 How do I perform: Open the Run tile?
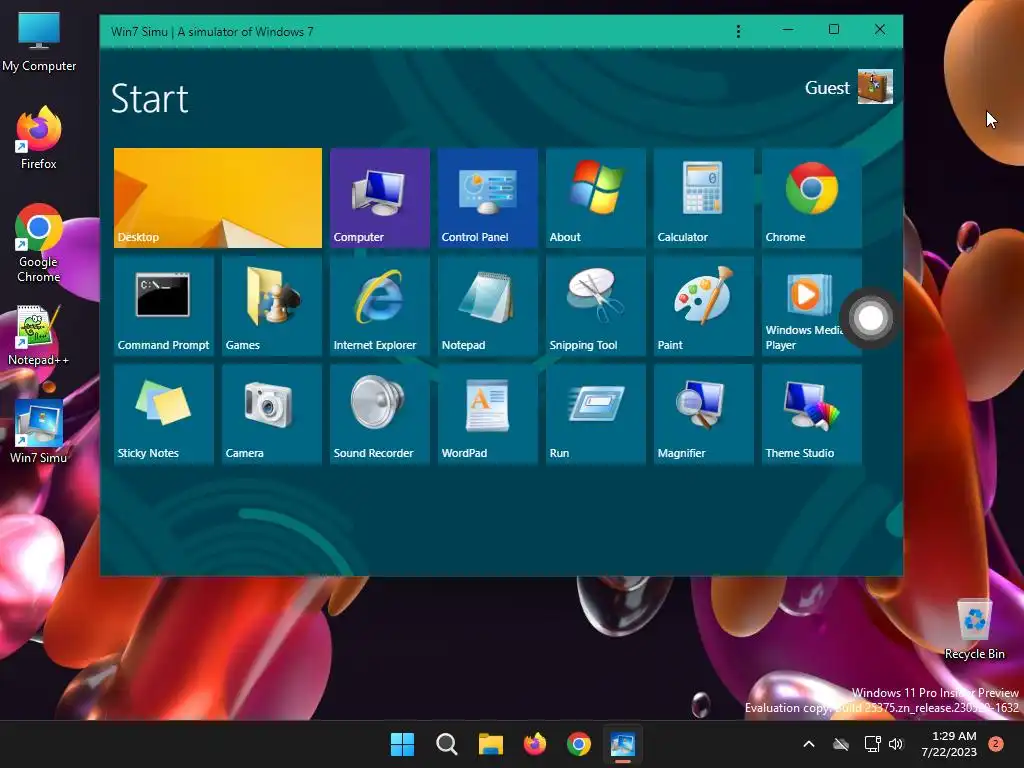click(x=596, y=414)
